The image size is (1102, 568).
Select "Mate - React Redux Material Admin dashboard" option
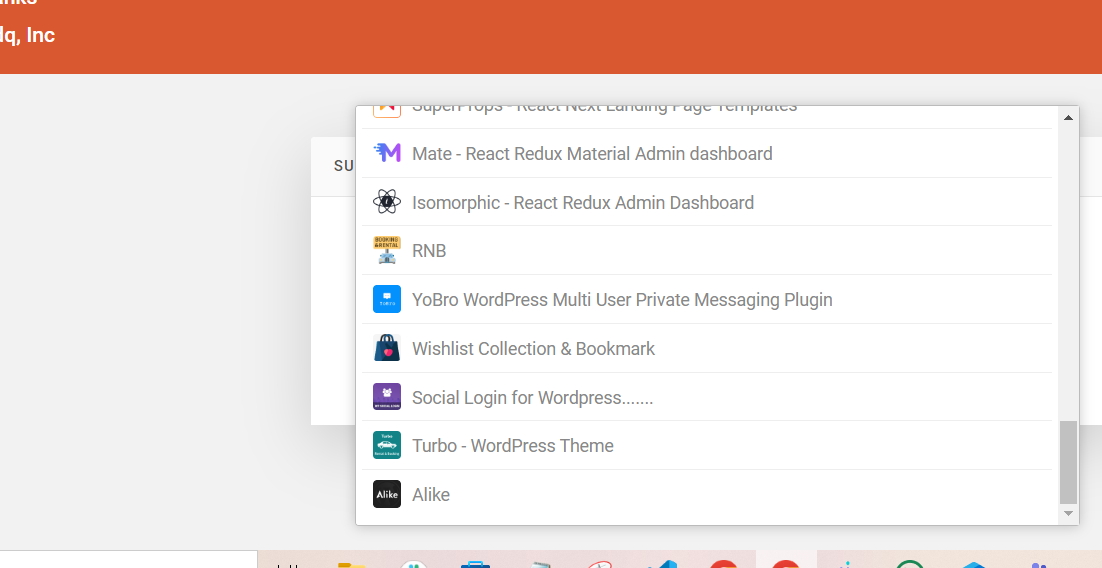click(x=592, y=154)
